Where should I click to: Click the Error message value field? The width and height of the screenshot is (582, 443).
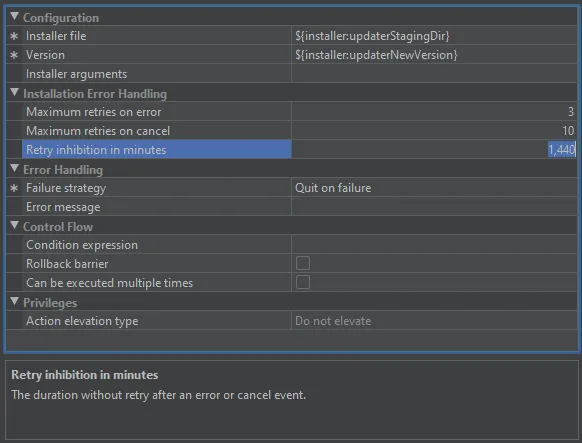click(434, 207)
